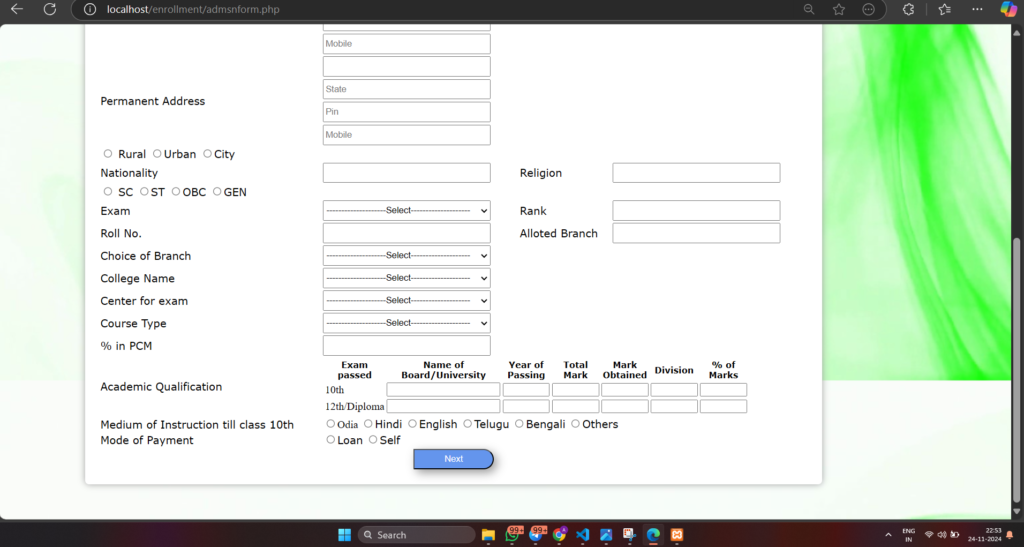The width and height of the screenshot is (1024, 547).
Task: Open the Exam dropdown
Action: pos(406,211)
